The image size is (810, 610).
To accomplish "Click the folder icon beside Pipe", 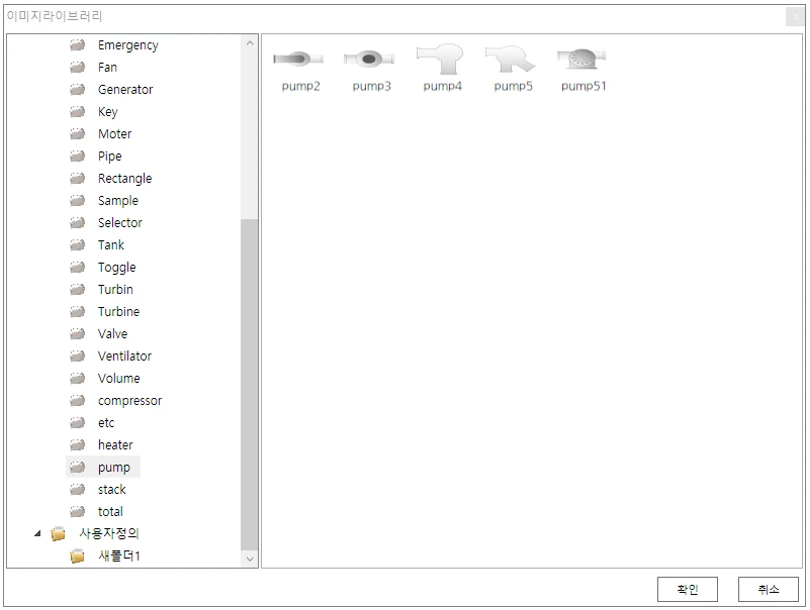I will pyautogui.click(x=77, y=156).
